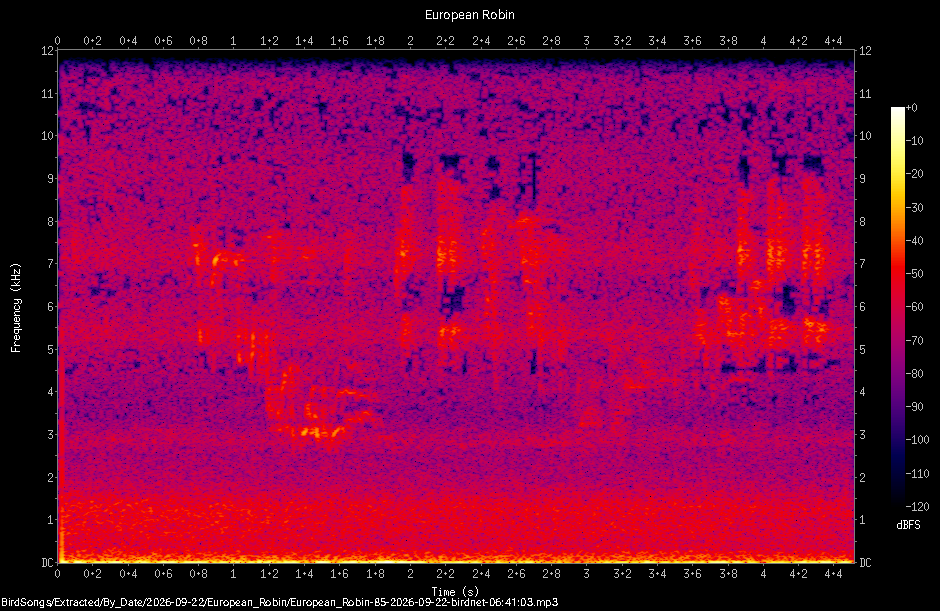The height and width of the screenshot is (611, 940).
Task: Click the "-30" colorbar value
Action: click(x=914, y=207)
